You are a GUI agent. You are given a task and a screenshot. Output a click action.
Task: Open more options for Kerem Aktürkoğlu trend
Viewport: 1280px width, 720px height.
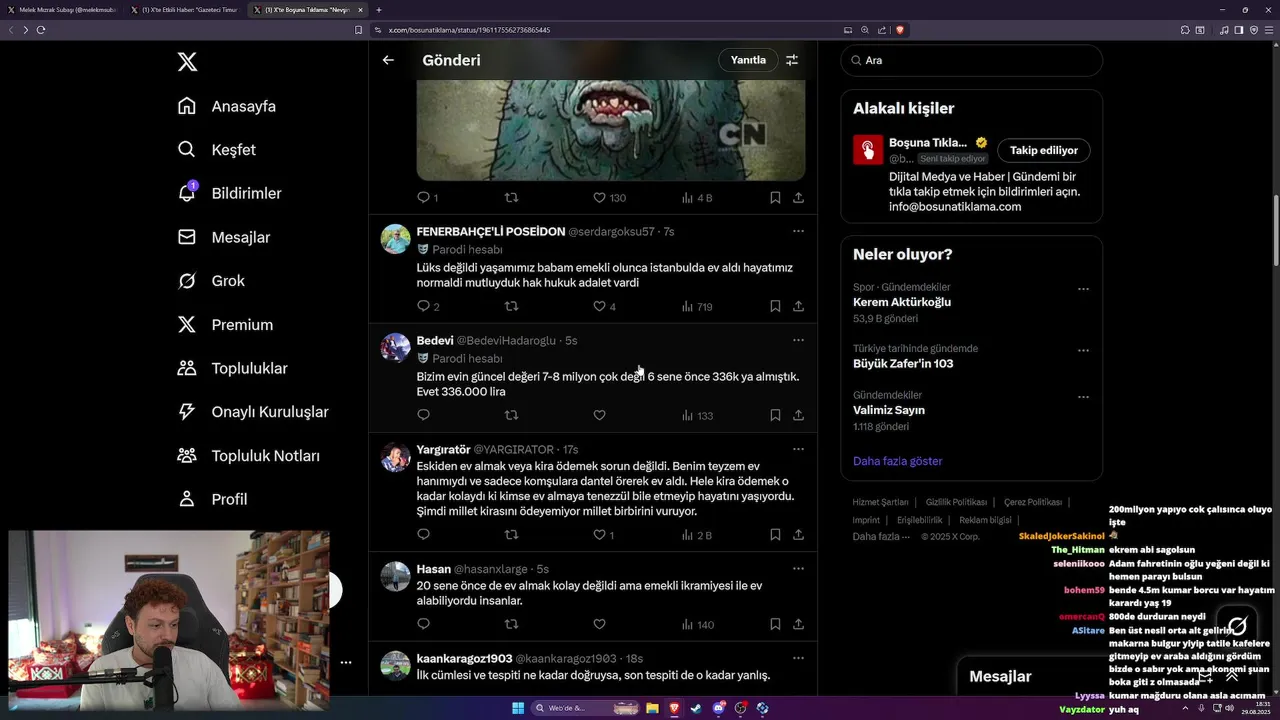(x=1083, y=289)
